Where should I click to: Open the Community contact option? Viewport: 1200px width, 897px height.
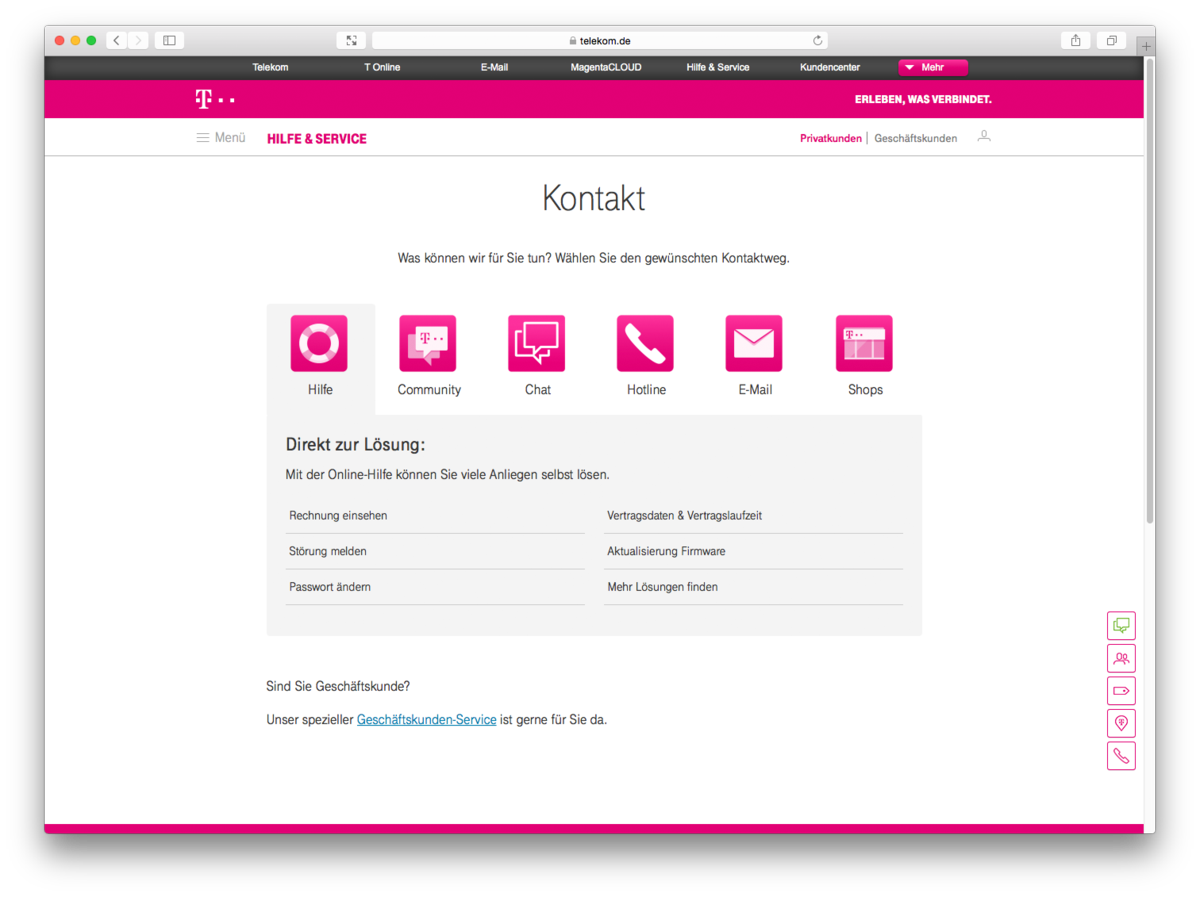pos(428,343)
